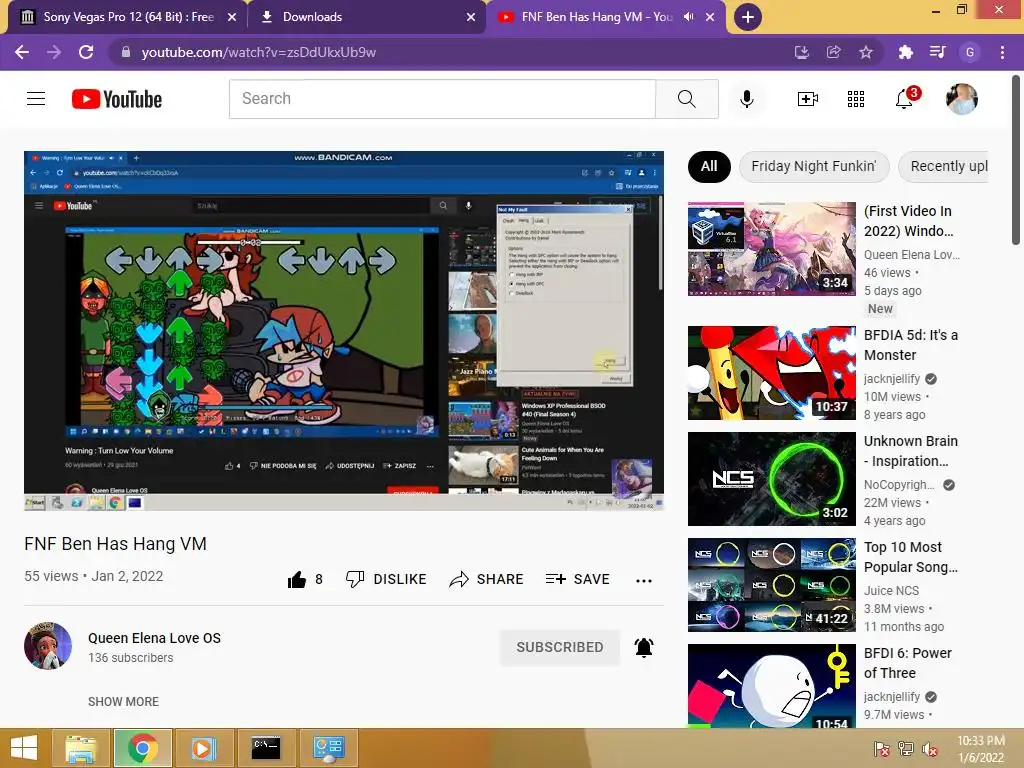Click the share page icon in address bar
Viewport: 1024px width, 768px height.
833,52
